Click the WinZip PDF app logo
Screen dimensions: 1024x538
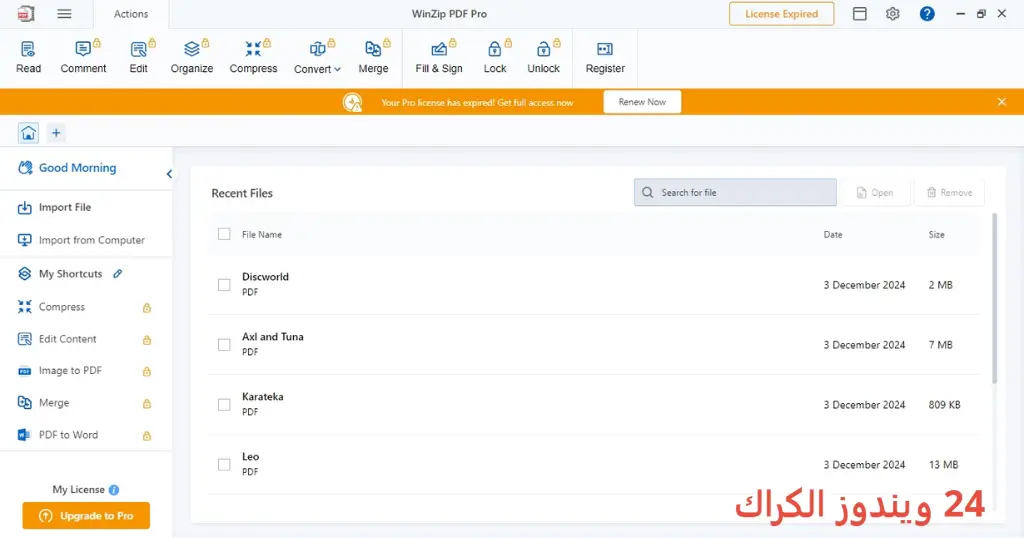coord(25,14)
